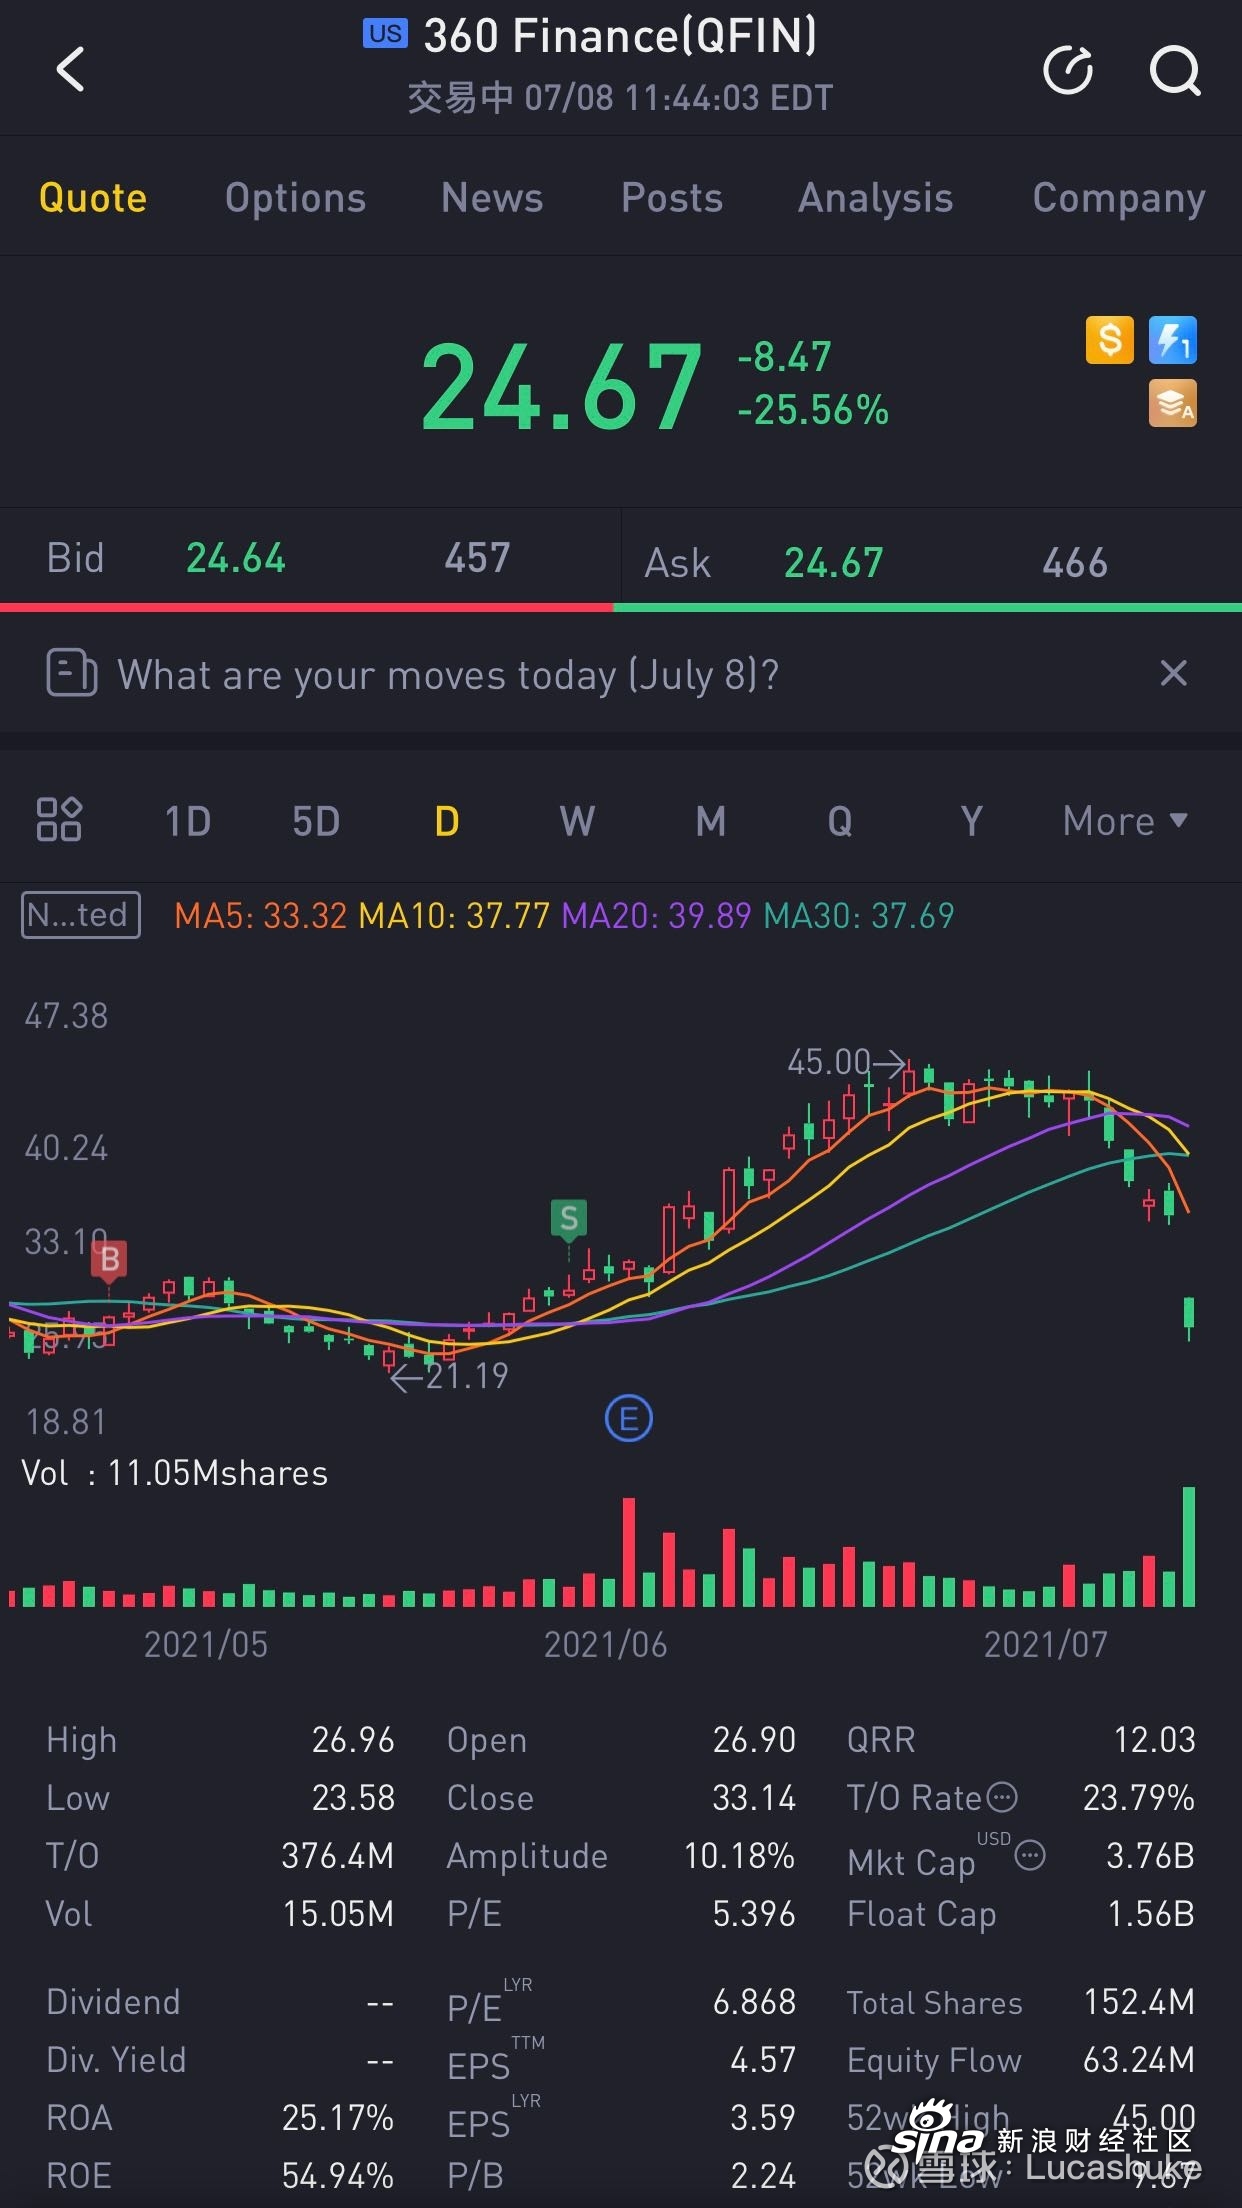Go back using the back arrow
Screen dimensions: 1242x2208
coord(71,69)
